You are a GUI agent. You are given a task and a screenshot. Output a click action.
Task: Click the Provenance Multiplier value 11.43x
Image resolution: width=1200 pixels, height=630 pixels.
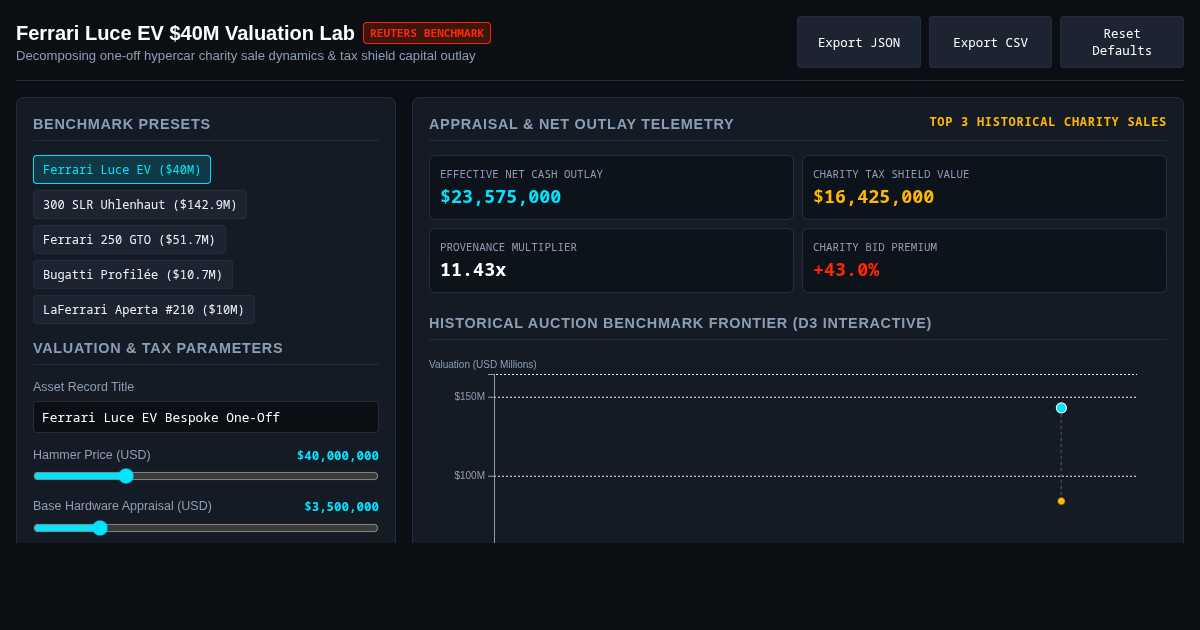point(473,270)
